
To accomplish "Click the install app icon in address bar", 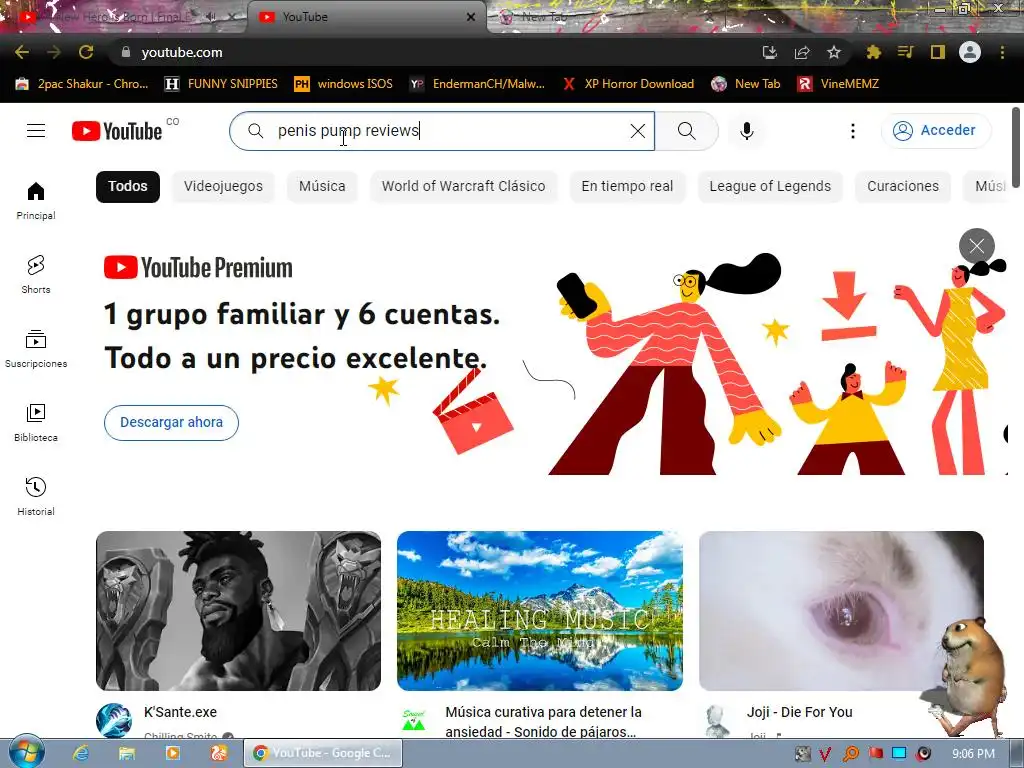I will click(770, 52).
